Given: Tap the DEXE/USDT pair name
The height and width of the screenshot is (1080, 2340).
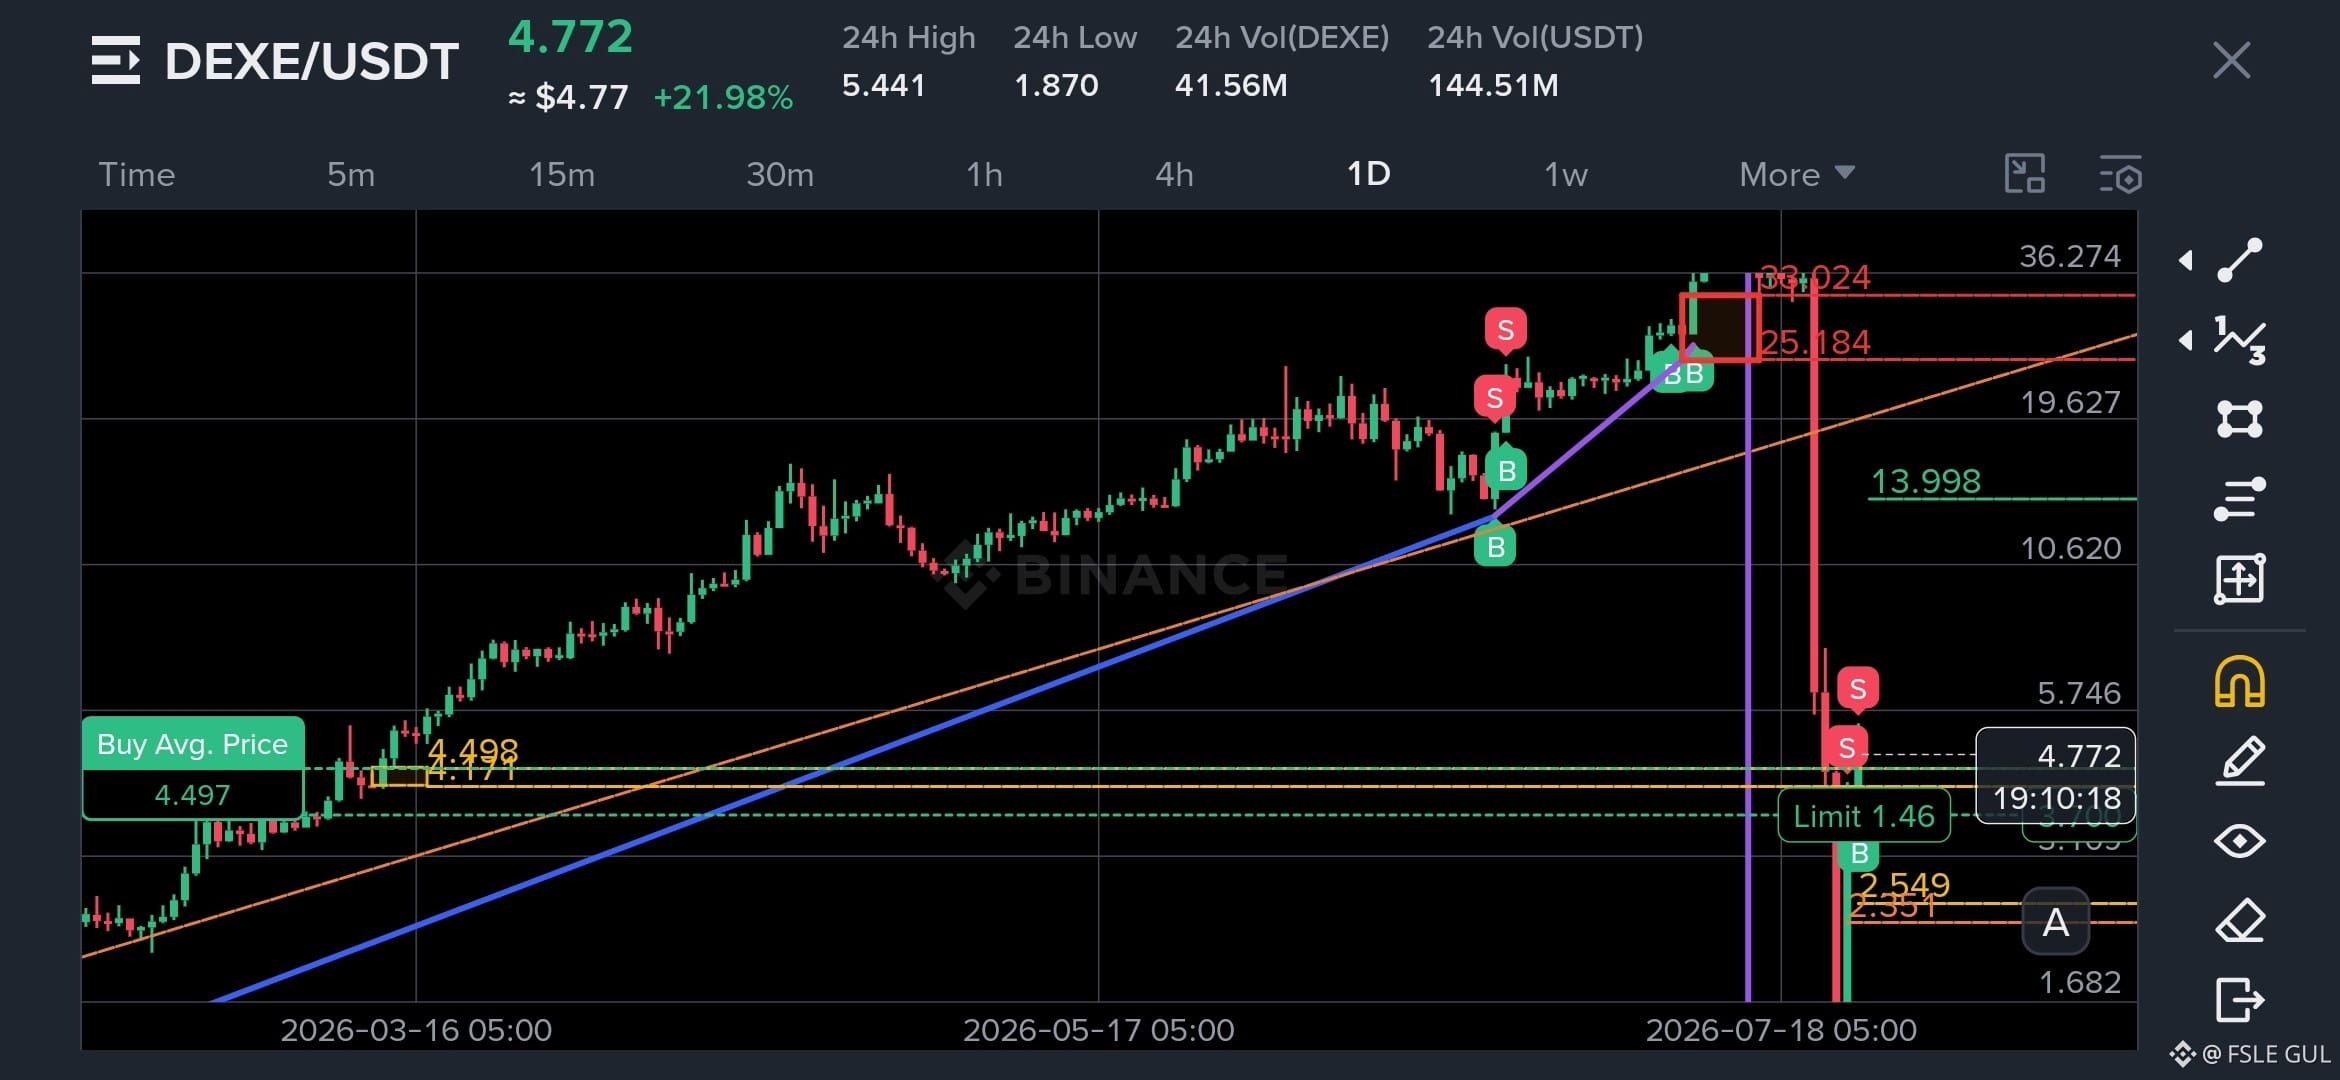Looking at the screenshot, I should click(x=311, y=61).
